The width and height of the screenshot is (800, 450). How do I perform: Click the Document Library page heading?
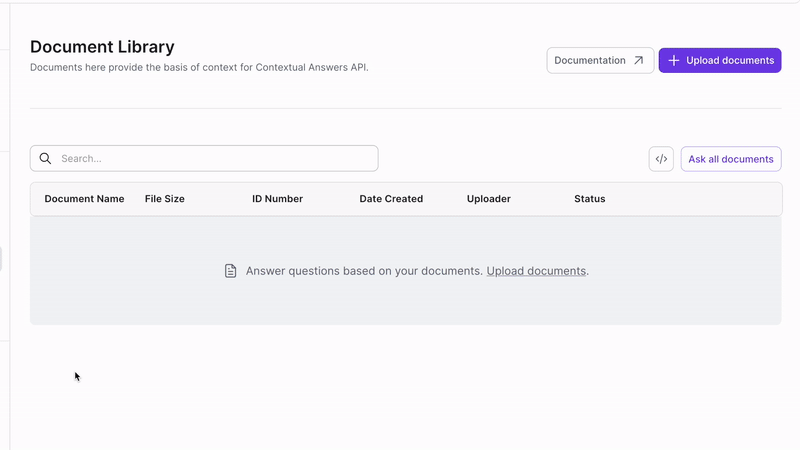click(x=102, y=47)
